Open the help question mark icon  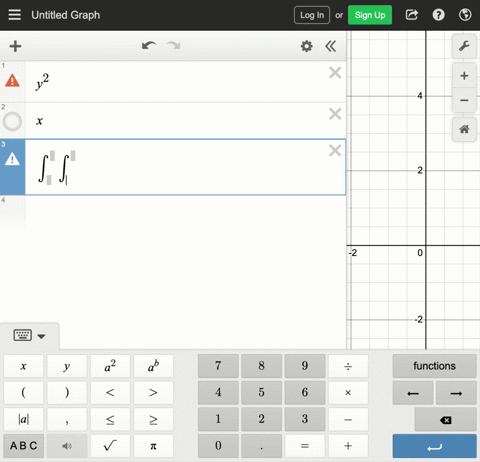pos(438,15)
